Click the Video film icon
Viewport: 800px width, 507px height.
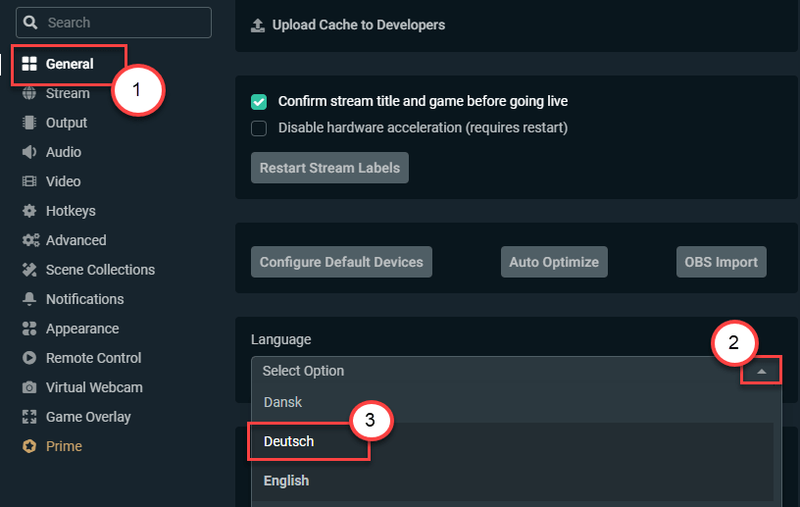tap(29, 182)
